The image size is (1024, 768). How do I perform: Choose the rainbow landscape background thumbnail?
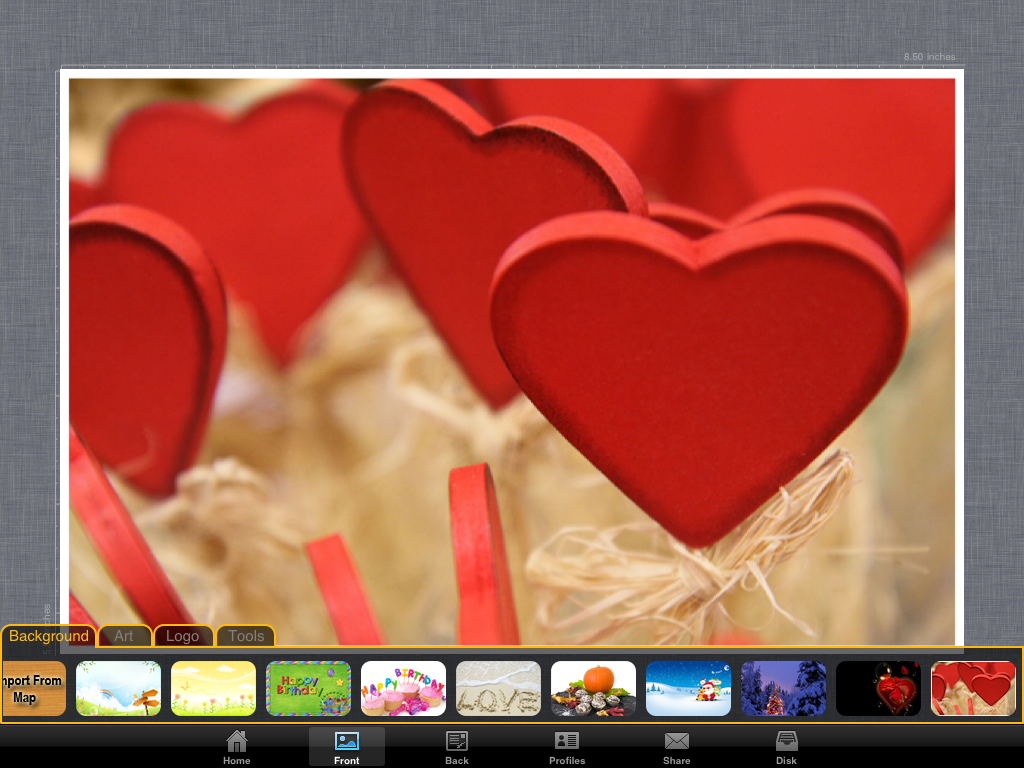pos(118,688)
